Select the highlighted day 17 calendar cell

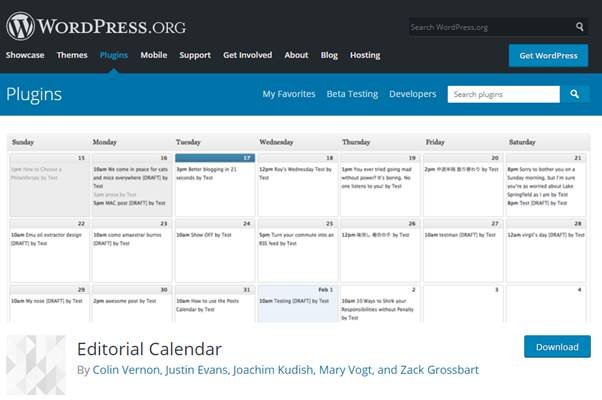[215, 184]
